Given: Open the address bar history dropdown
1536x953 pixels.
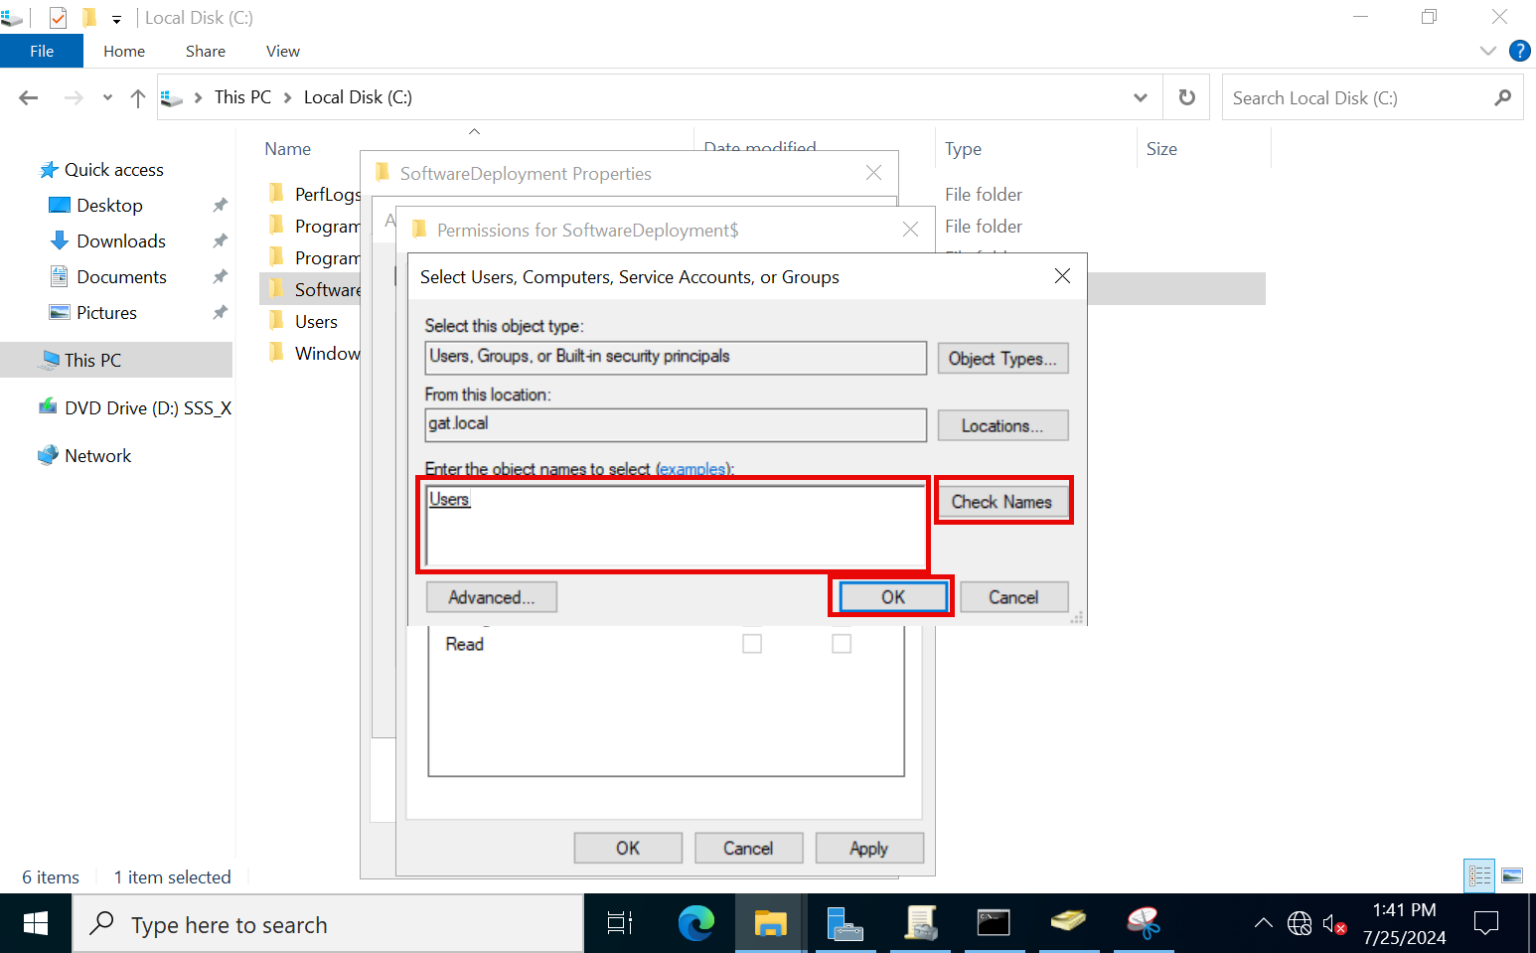Looking at the screenshot, I should pos(1140,96).
